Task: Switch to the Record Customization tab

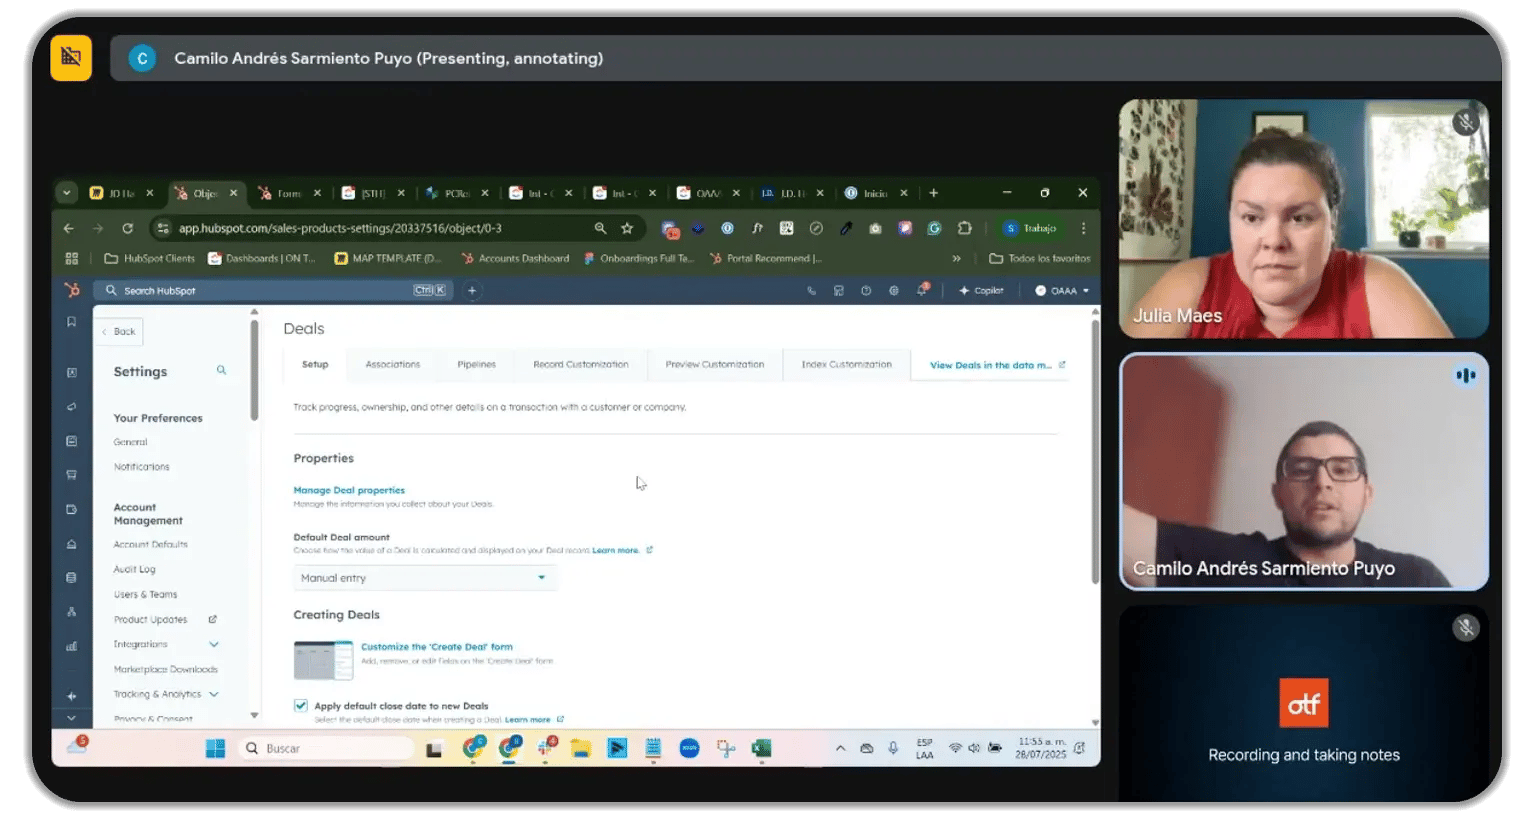Action: (580, 364)
